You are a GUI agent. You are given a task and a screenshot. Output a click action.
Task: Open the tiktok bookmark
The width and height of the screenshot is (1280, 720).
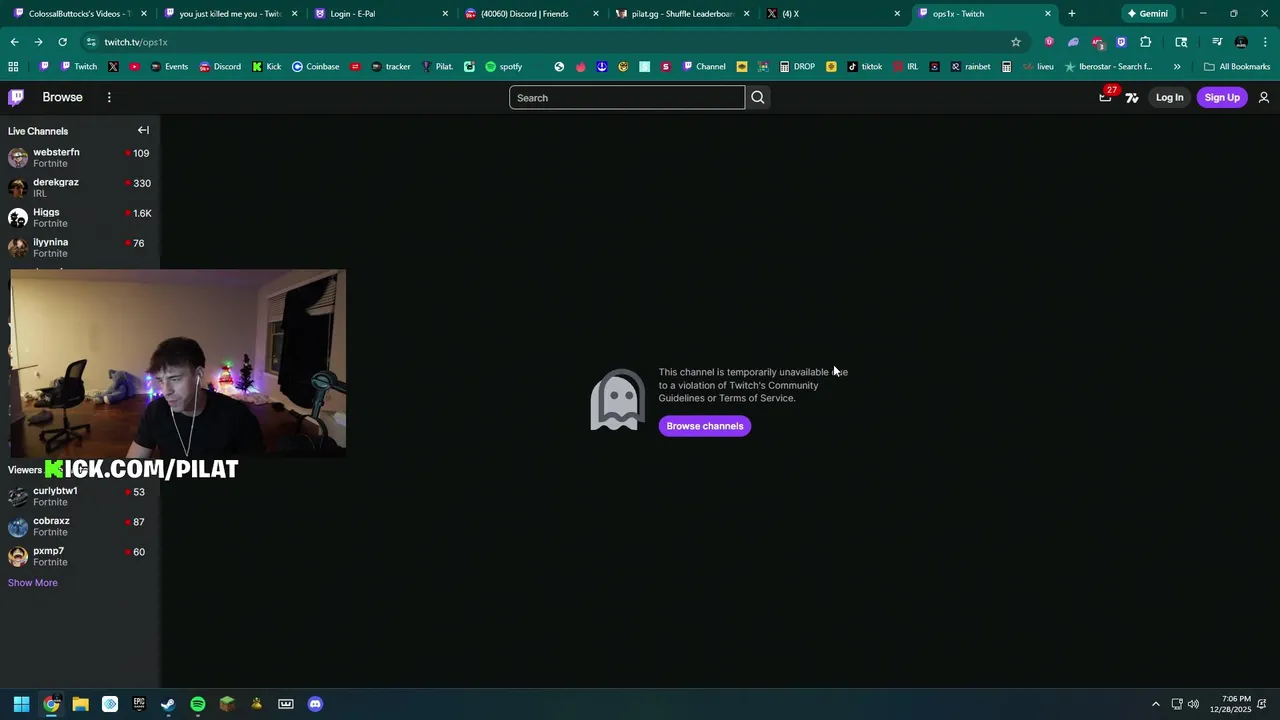click(x=865, y=66)
